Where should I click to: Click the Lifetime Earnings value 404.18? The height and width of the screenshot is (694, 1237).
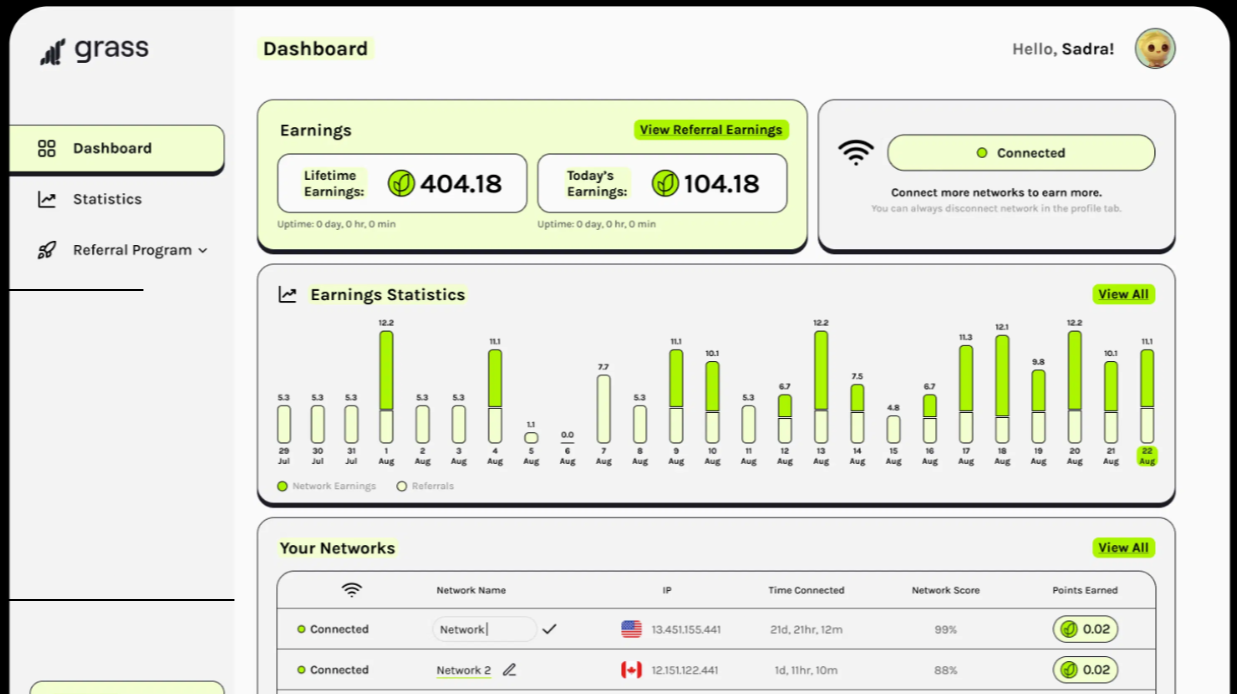461,184
